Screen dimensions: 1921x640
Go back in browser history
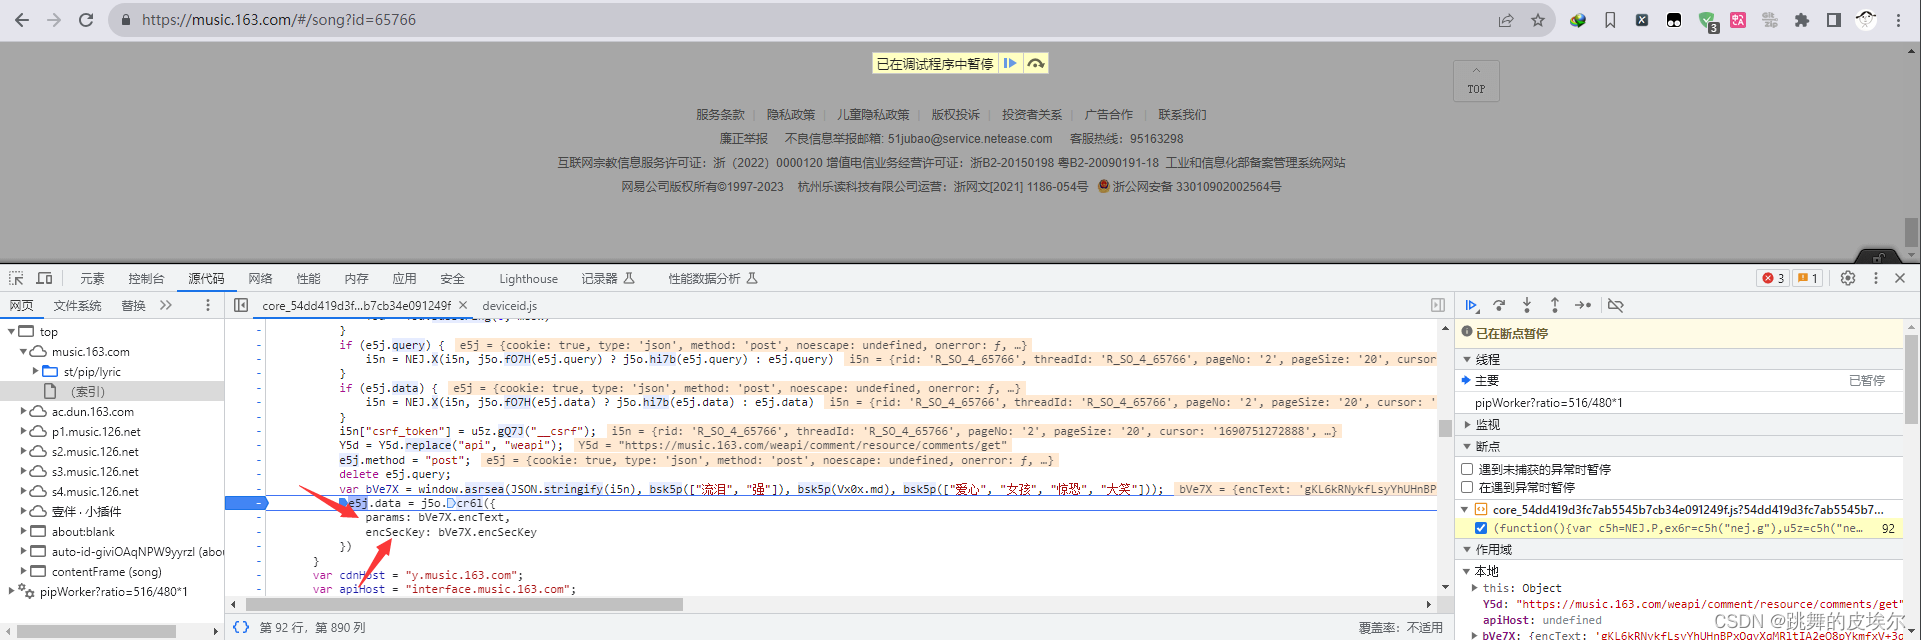[x=22, y=20]
